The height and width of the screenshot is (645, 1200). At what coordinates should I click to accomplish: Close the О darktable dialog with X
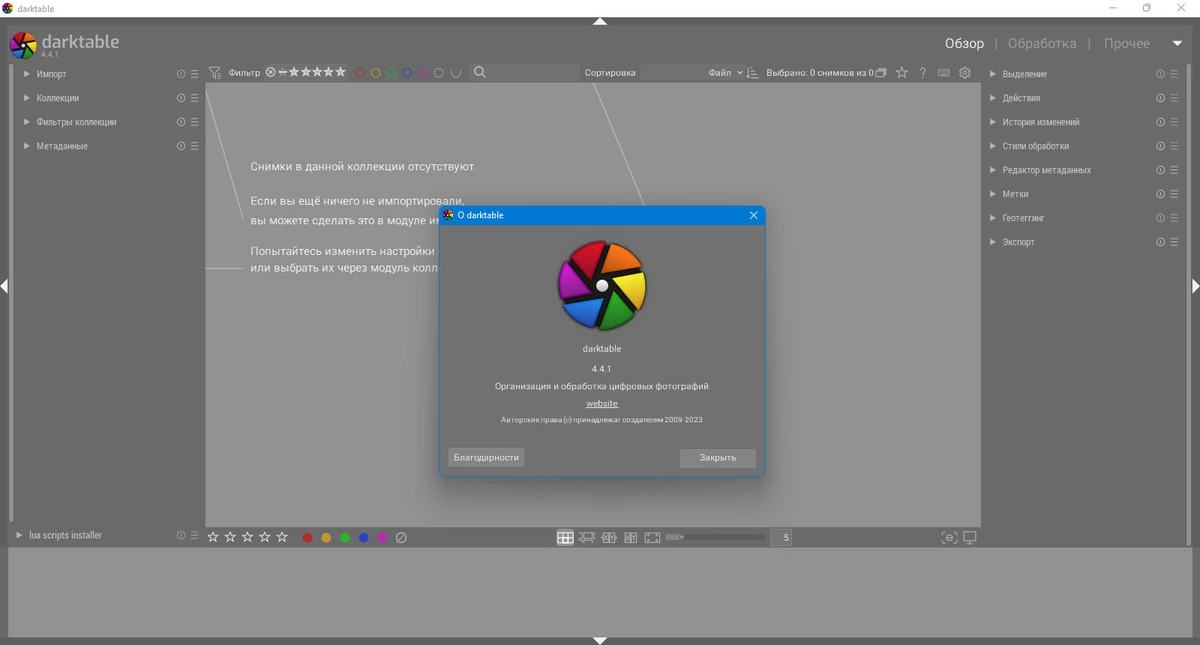[754, 215]
